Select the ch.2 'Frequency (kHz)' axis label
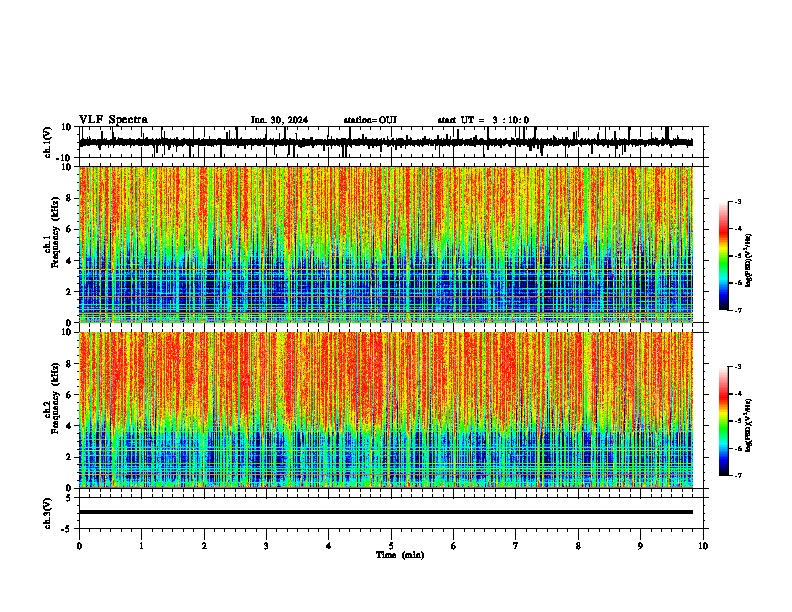The width and height of the screenshot is (792, 612). click(55, 398)
